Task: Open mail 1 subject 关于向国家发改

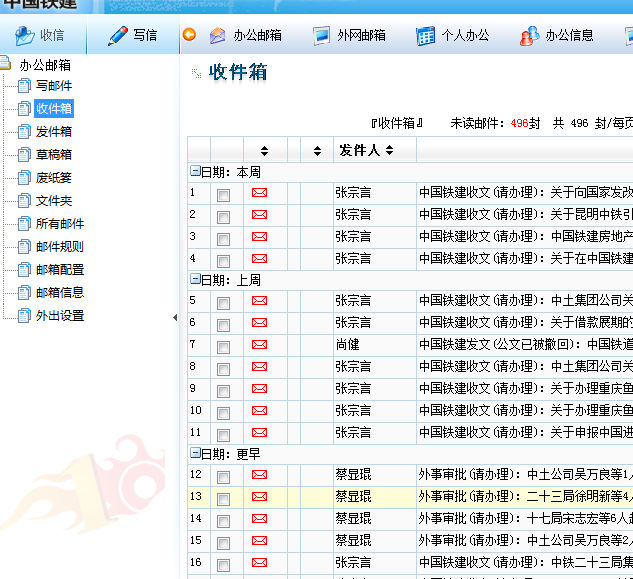Action: 526,193
